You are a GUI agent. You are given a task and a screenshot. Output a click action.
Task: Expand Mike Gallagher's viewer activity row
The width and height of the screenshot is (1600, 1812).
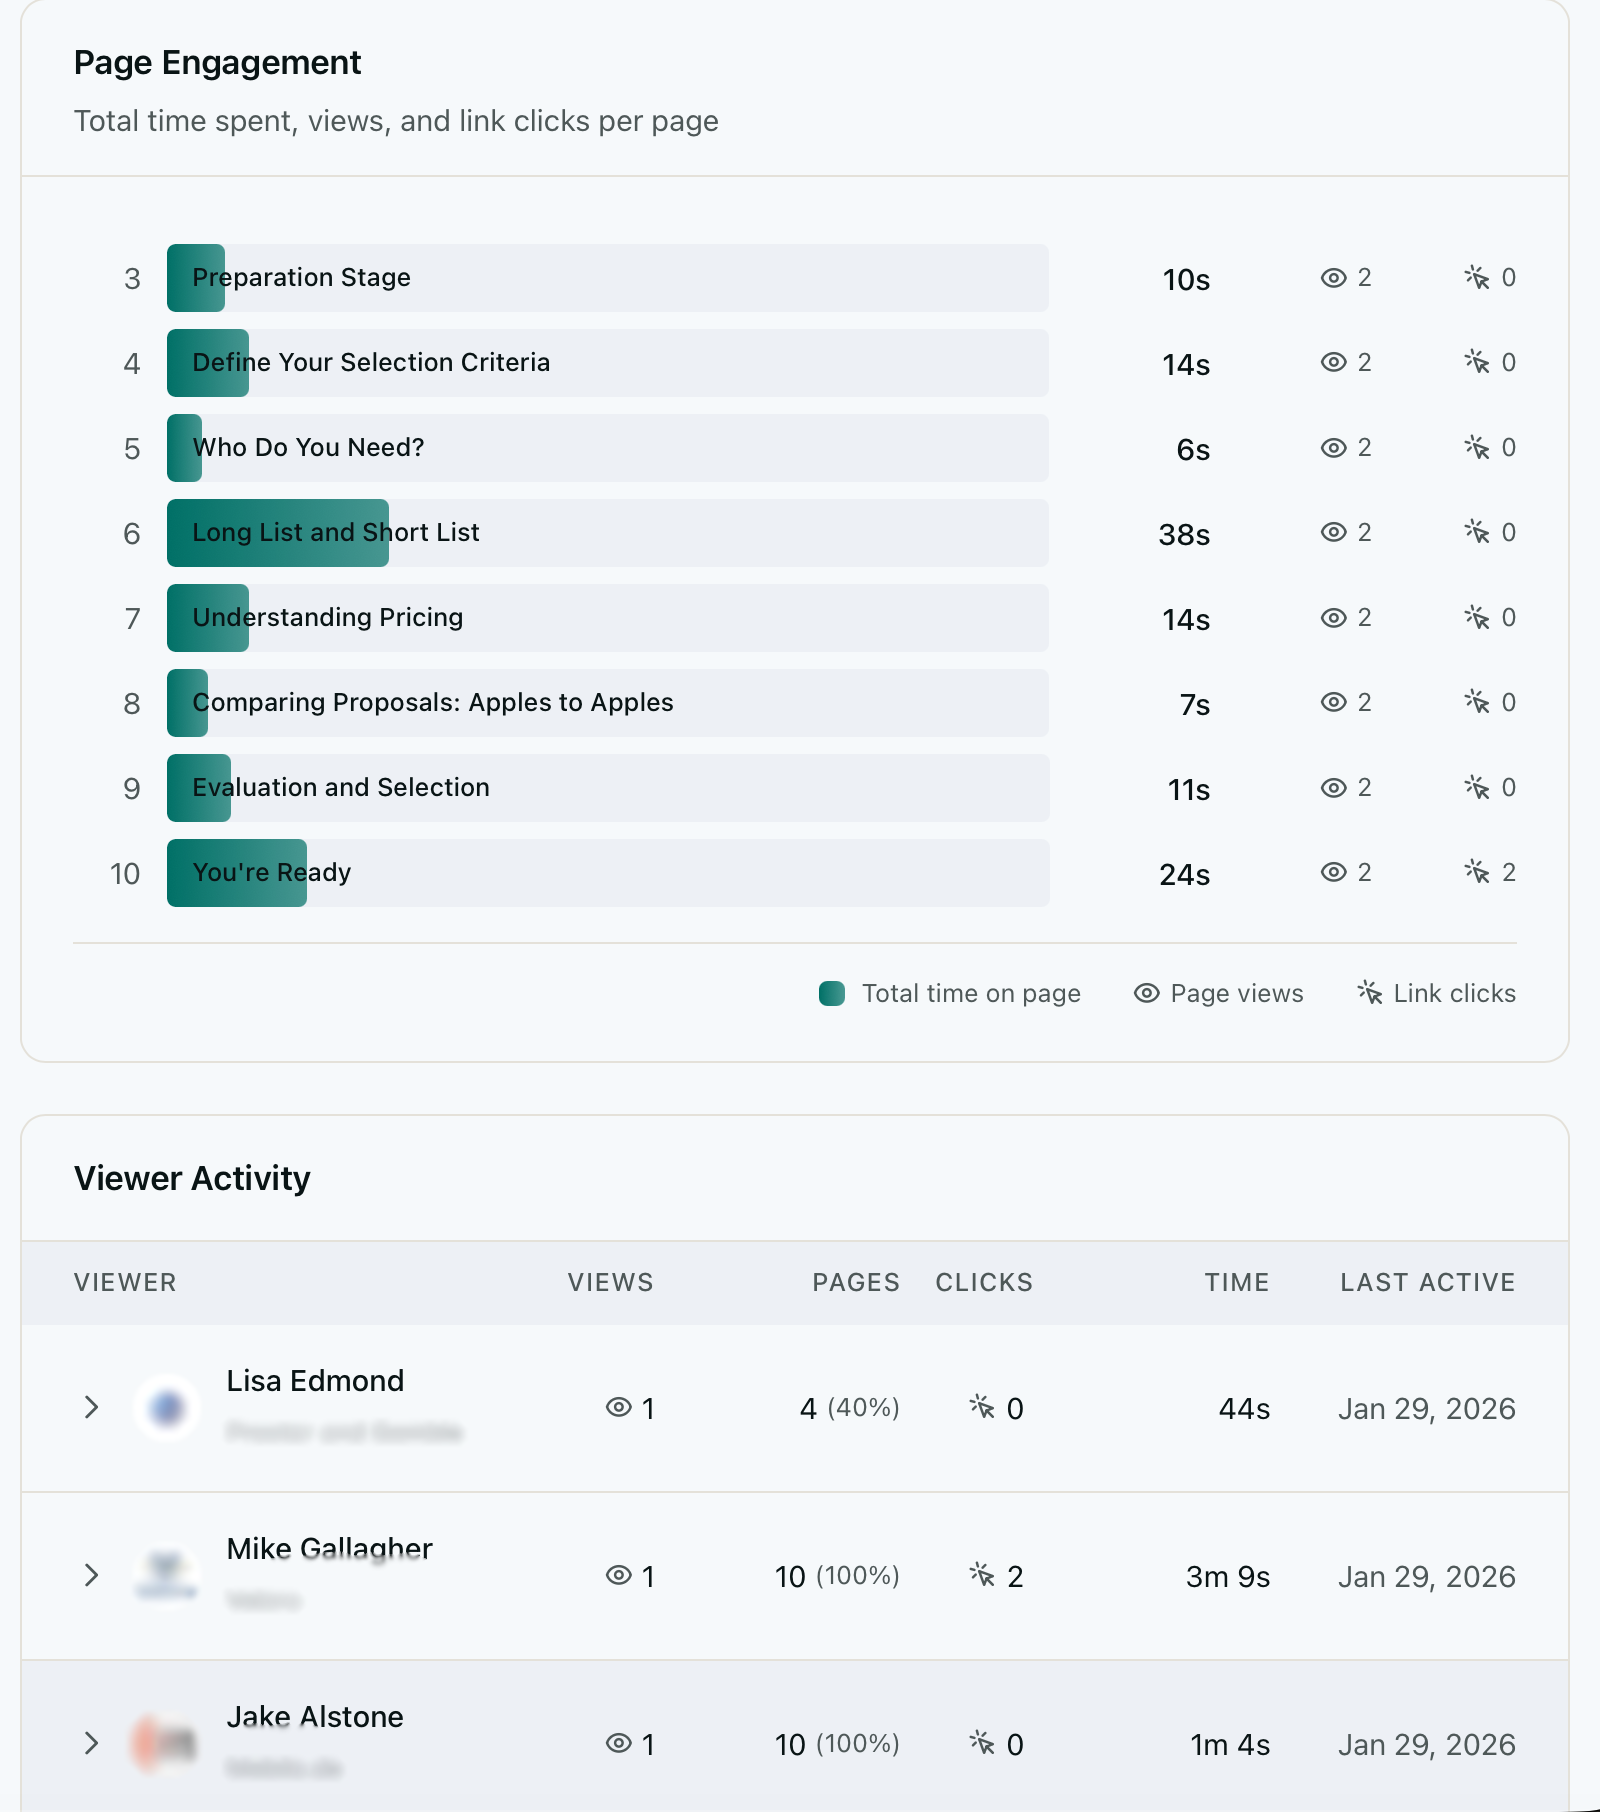[92, 1575]
